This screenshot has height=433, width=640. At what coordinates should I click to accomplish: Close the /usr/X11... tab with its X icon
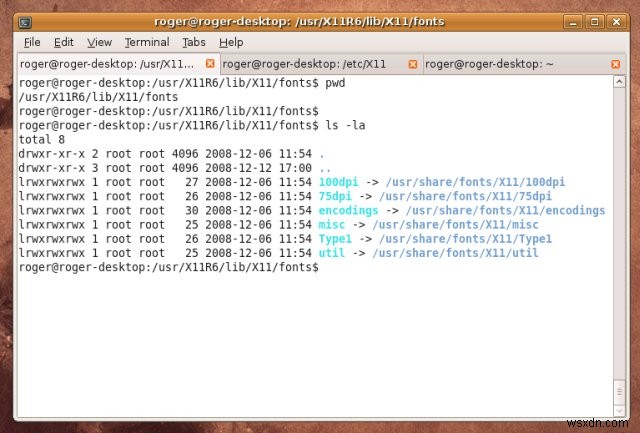pyautogui.click(x=210, y=64)
